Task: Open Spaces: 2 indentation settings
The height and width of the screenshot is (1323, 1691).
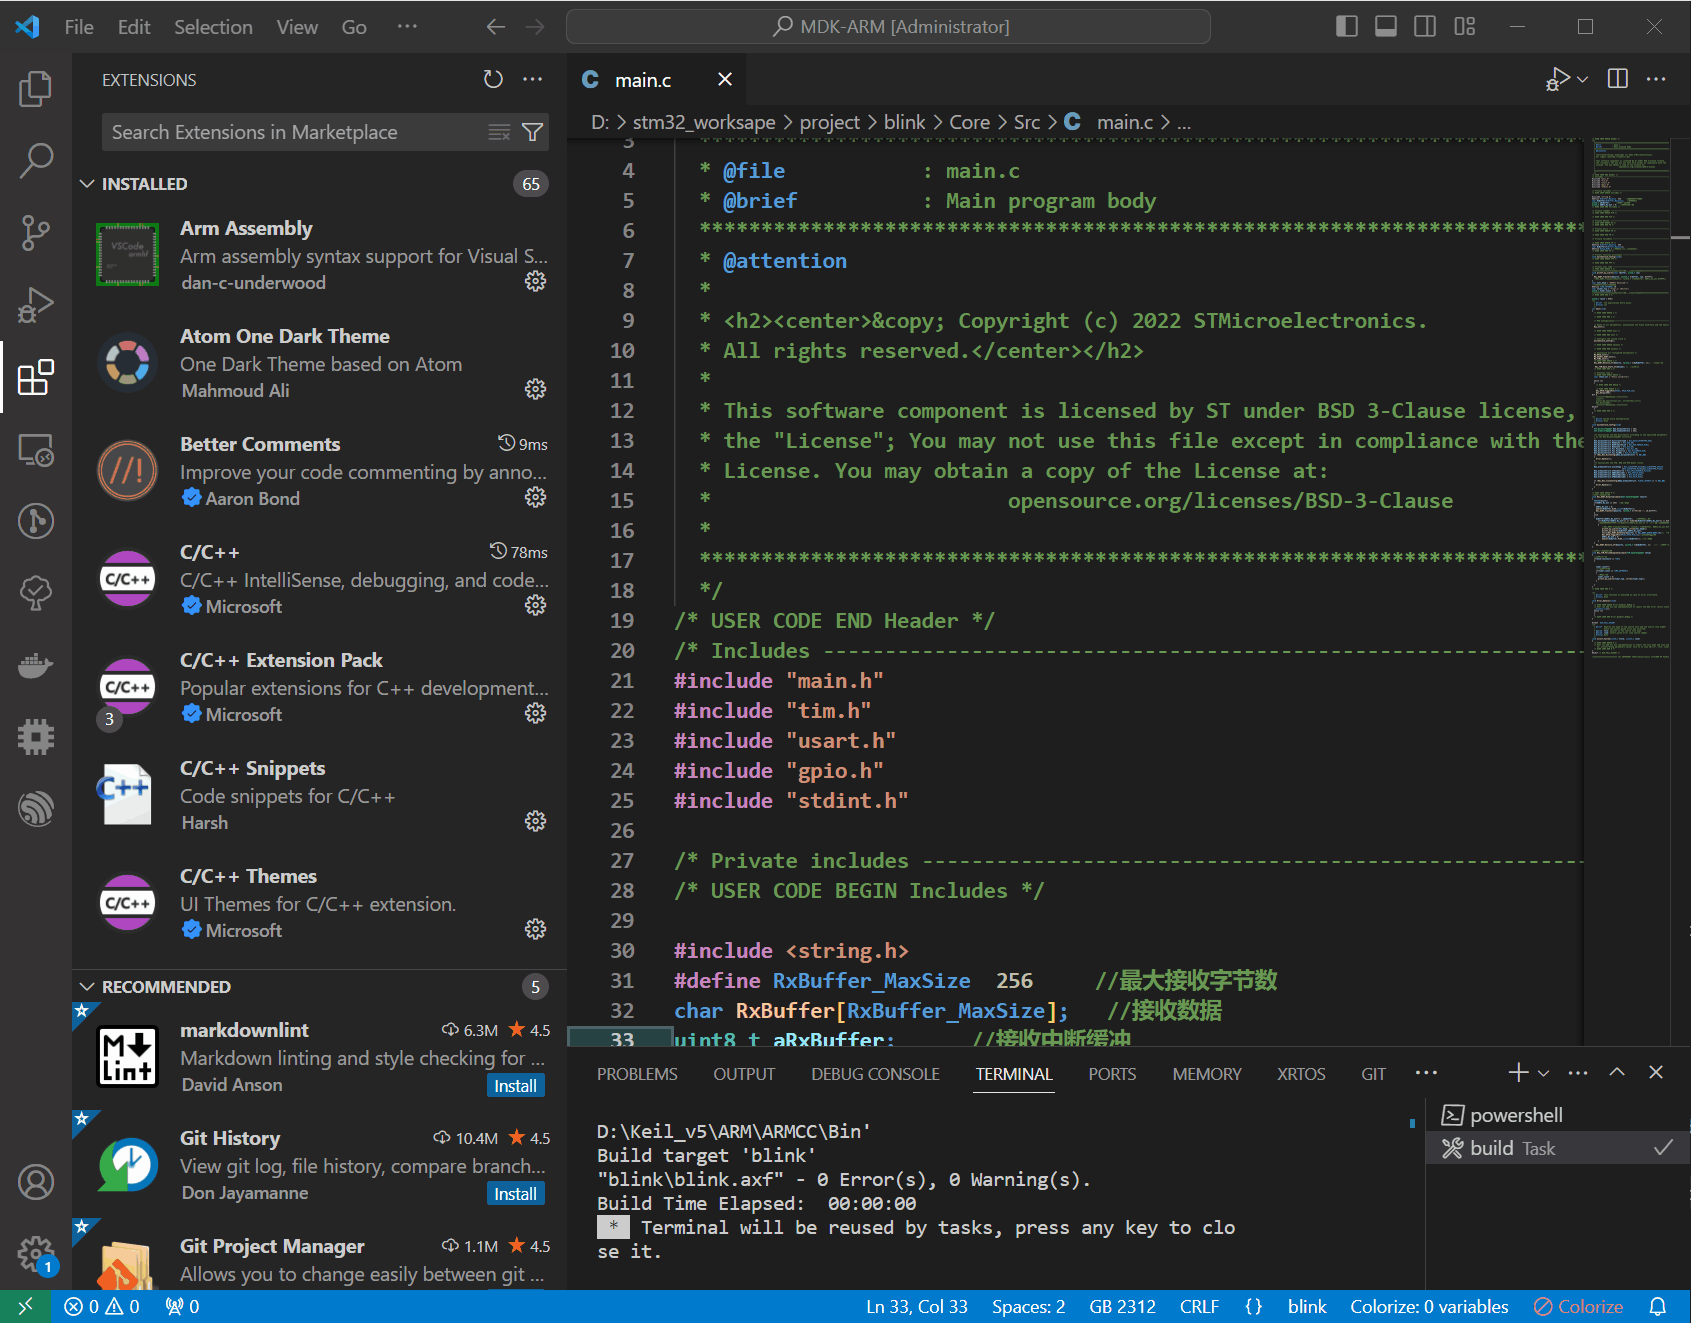Action: pyautogui.click(x=1028, y=1306)
